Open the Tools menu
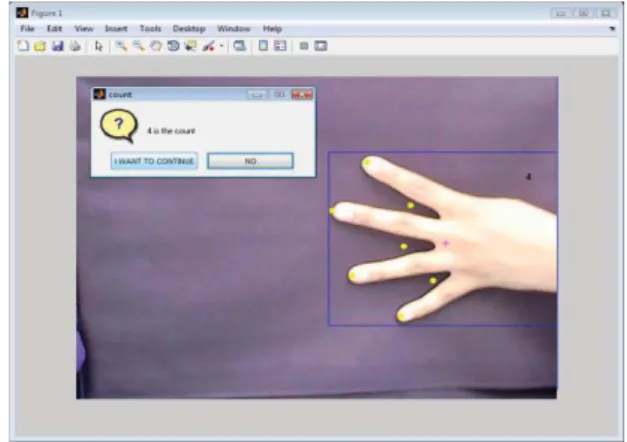 click(x=150, y=29)
